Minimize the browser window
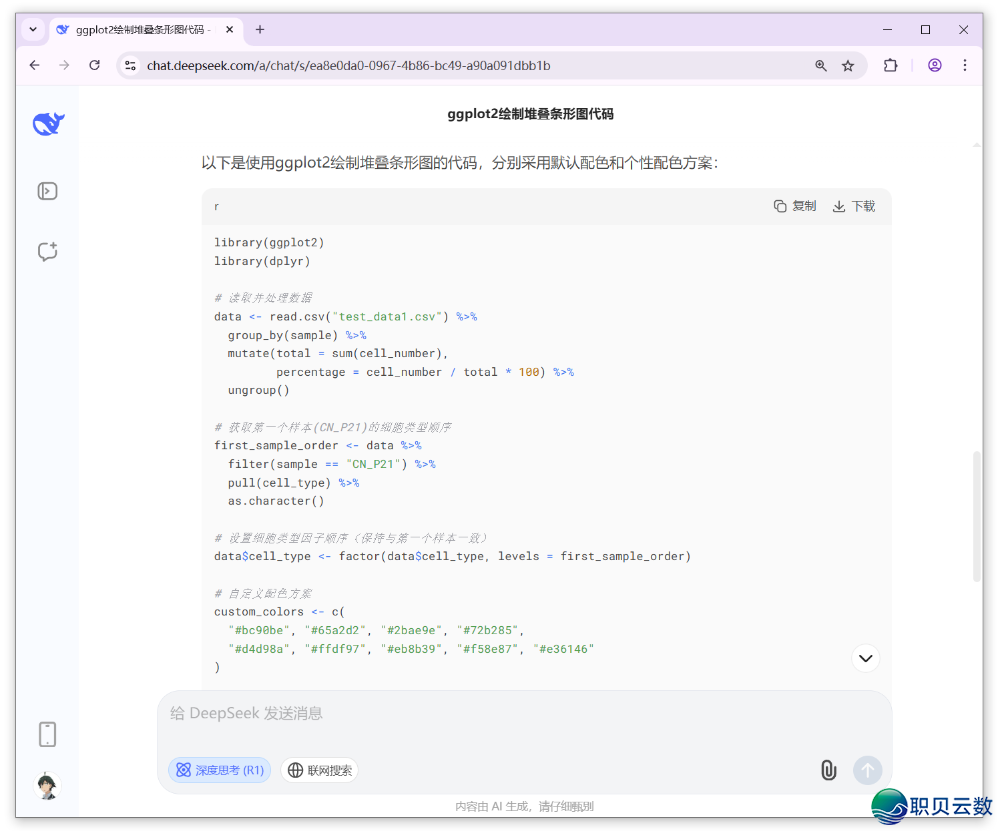 tap(887, 29)
